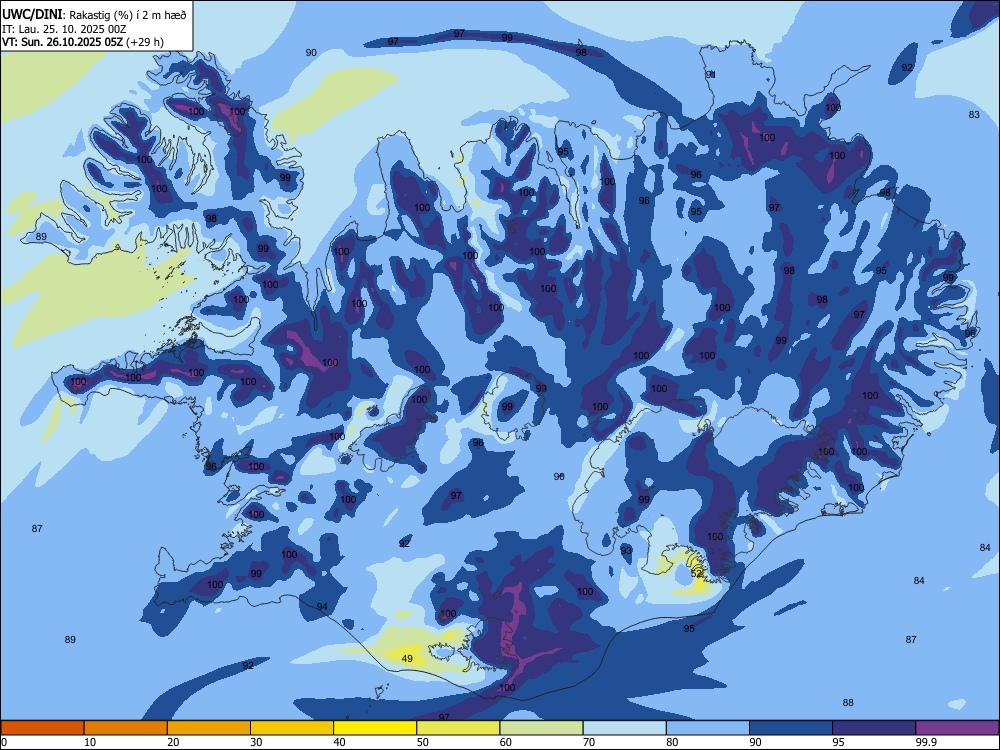The width and height of the screenshot is (1000, 750).
Task: Pick the 60–70 pale green legend swatch
Action: 541,728
